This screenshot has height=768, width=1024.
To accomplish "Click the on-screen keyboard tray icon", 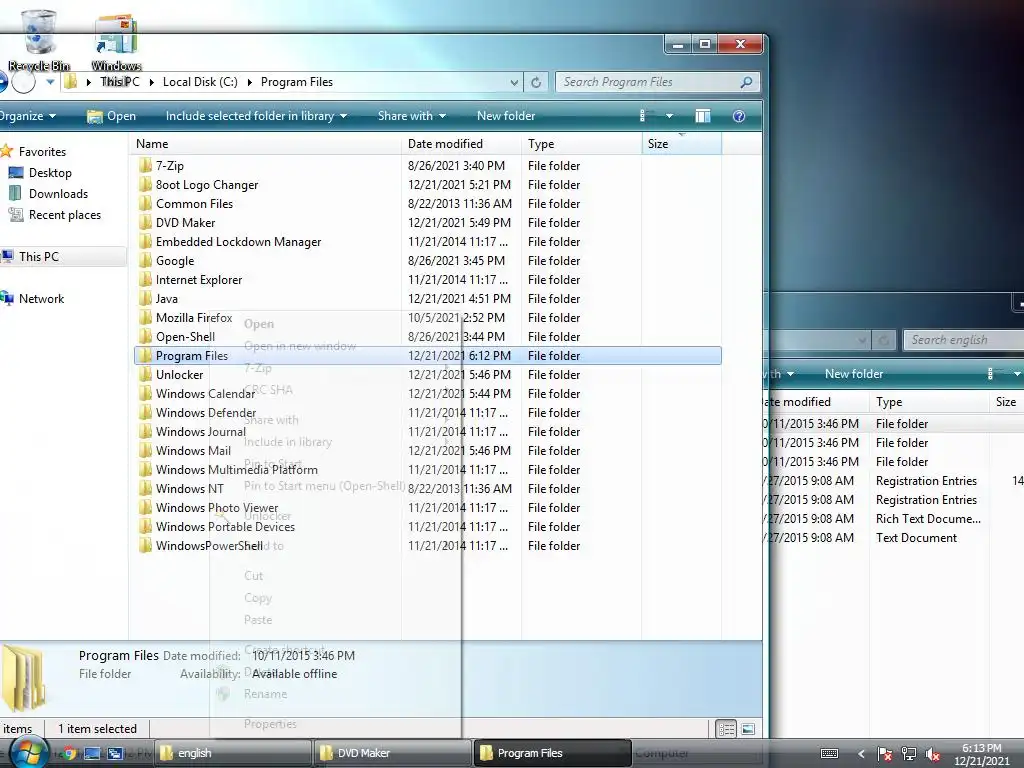I will (x=829, y=754).
